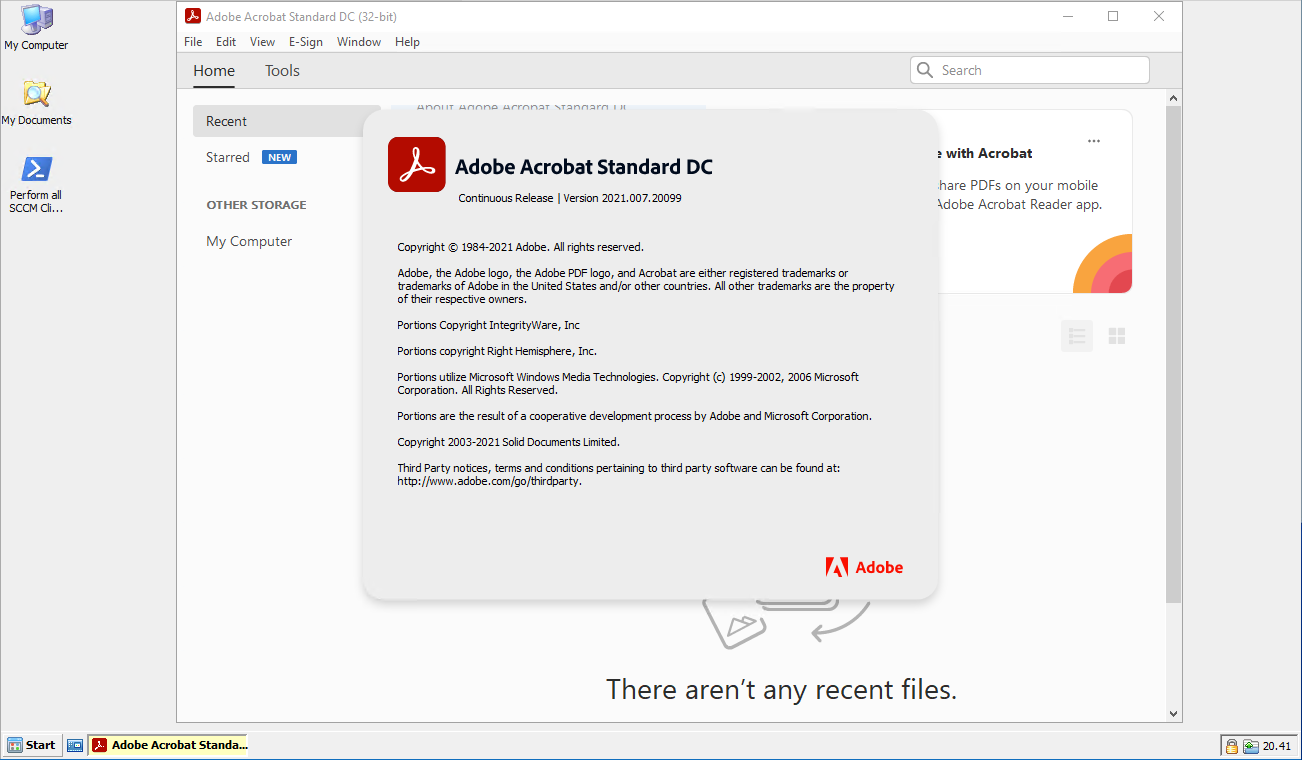1302x760 pixels.
Task: Click the search magnifier icon
Action: pyautogui.click(x=925, y=70)
